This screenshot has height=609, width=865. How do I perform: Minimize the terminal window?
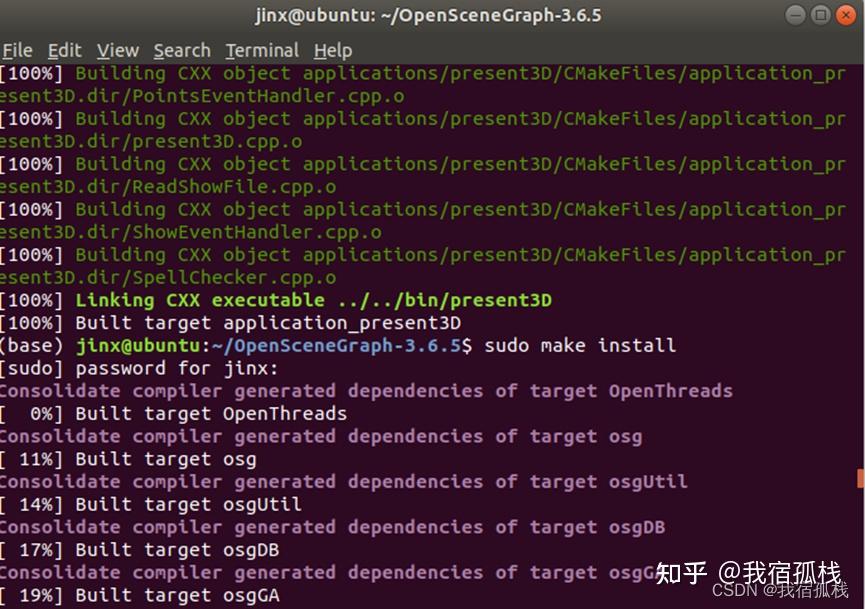[795, 15]
